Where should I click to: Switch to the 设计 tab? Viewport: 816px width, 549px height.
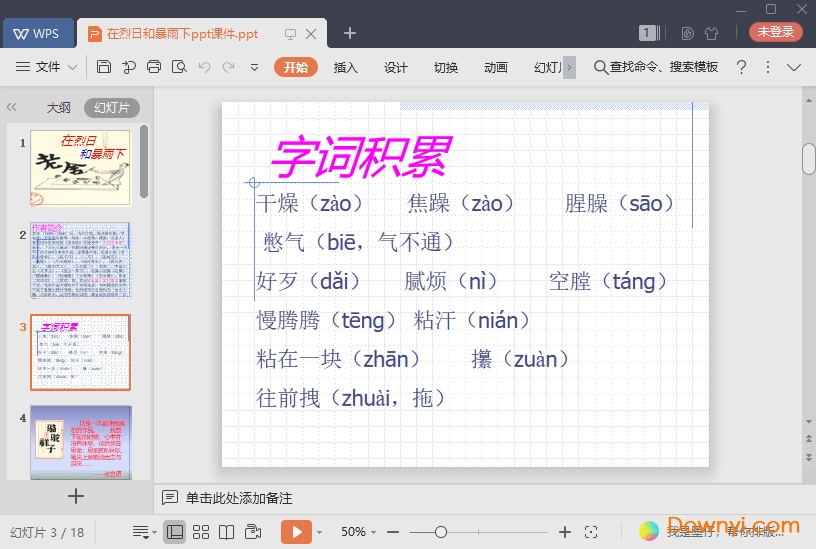tap(396, 67)
